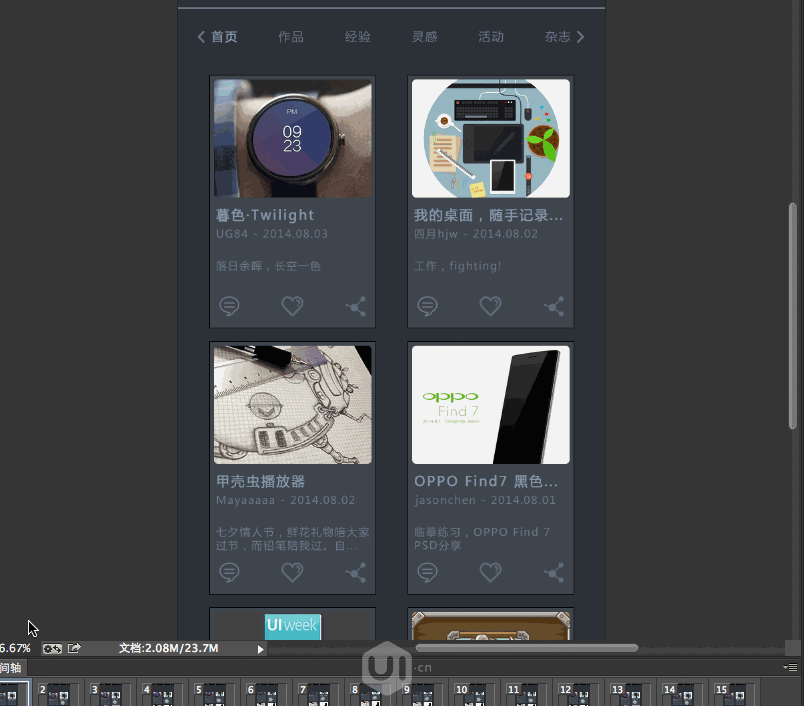The height and width of the screenshot is (706, 804).
Task: Click the back chevron left of 首页
Action: coord(201,36)
